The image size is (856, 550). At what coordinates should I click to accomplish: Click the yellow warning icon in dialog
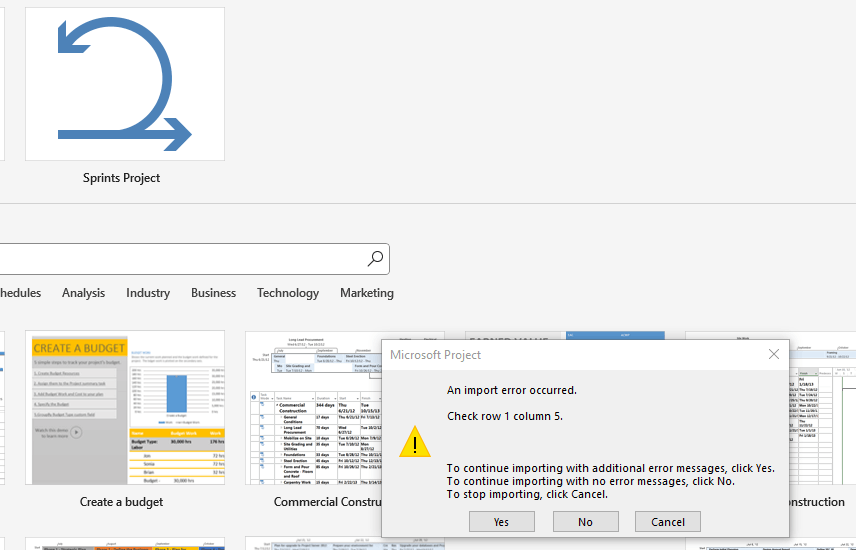415,442
